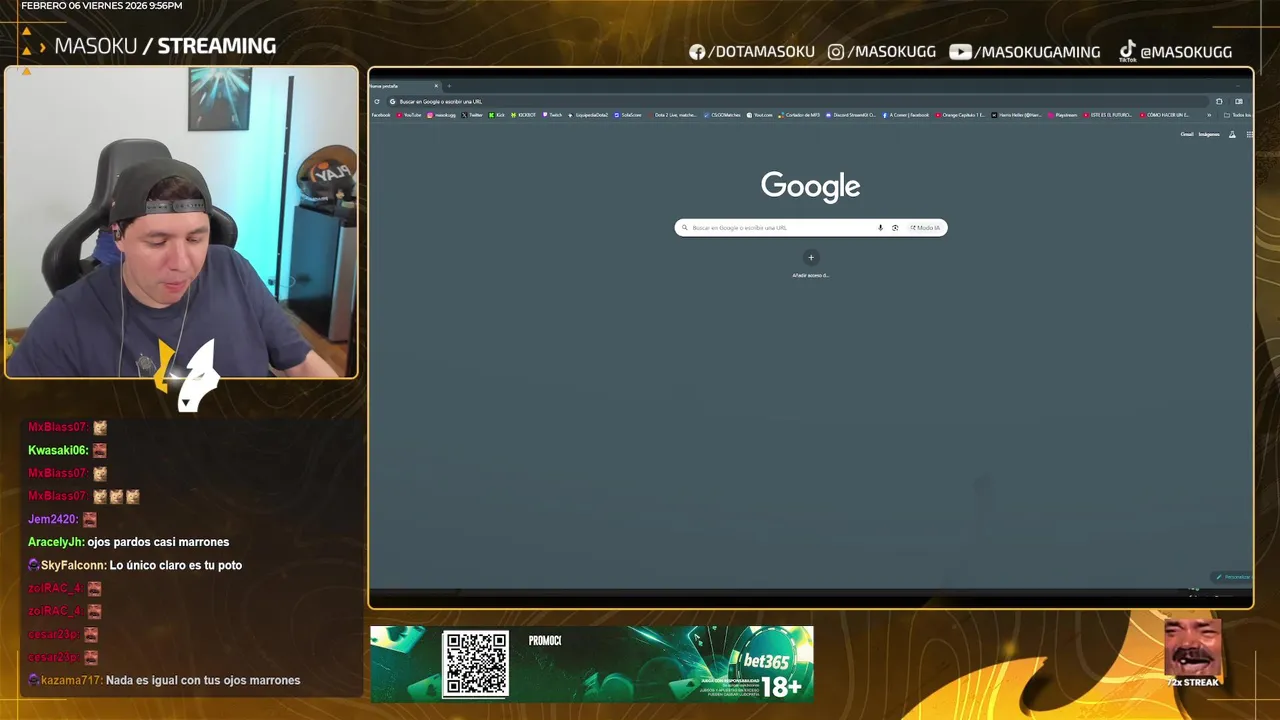Screen dimensions: 1280x720
Task: Click the Personalizar Chrome button
Action: (1233, 577)
